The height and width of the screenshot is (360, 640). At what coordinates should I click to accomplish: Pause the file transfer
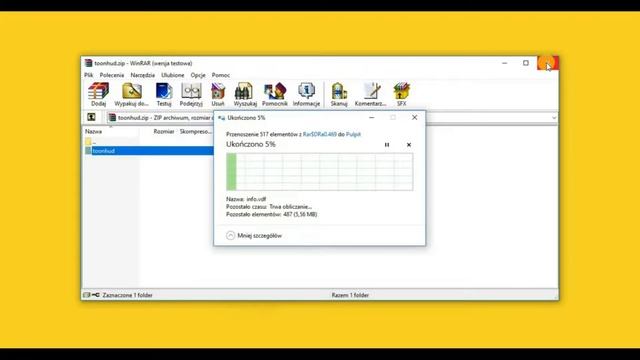(x=387, y=144)
